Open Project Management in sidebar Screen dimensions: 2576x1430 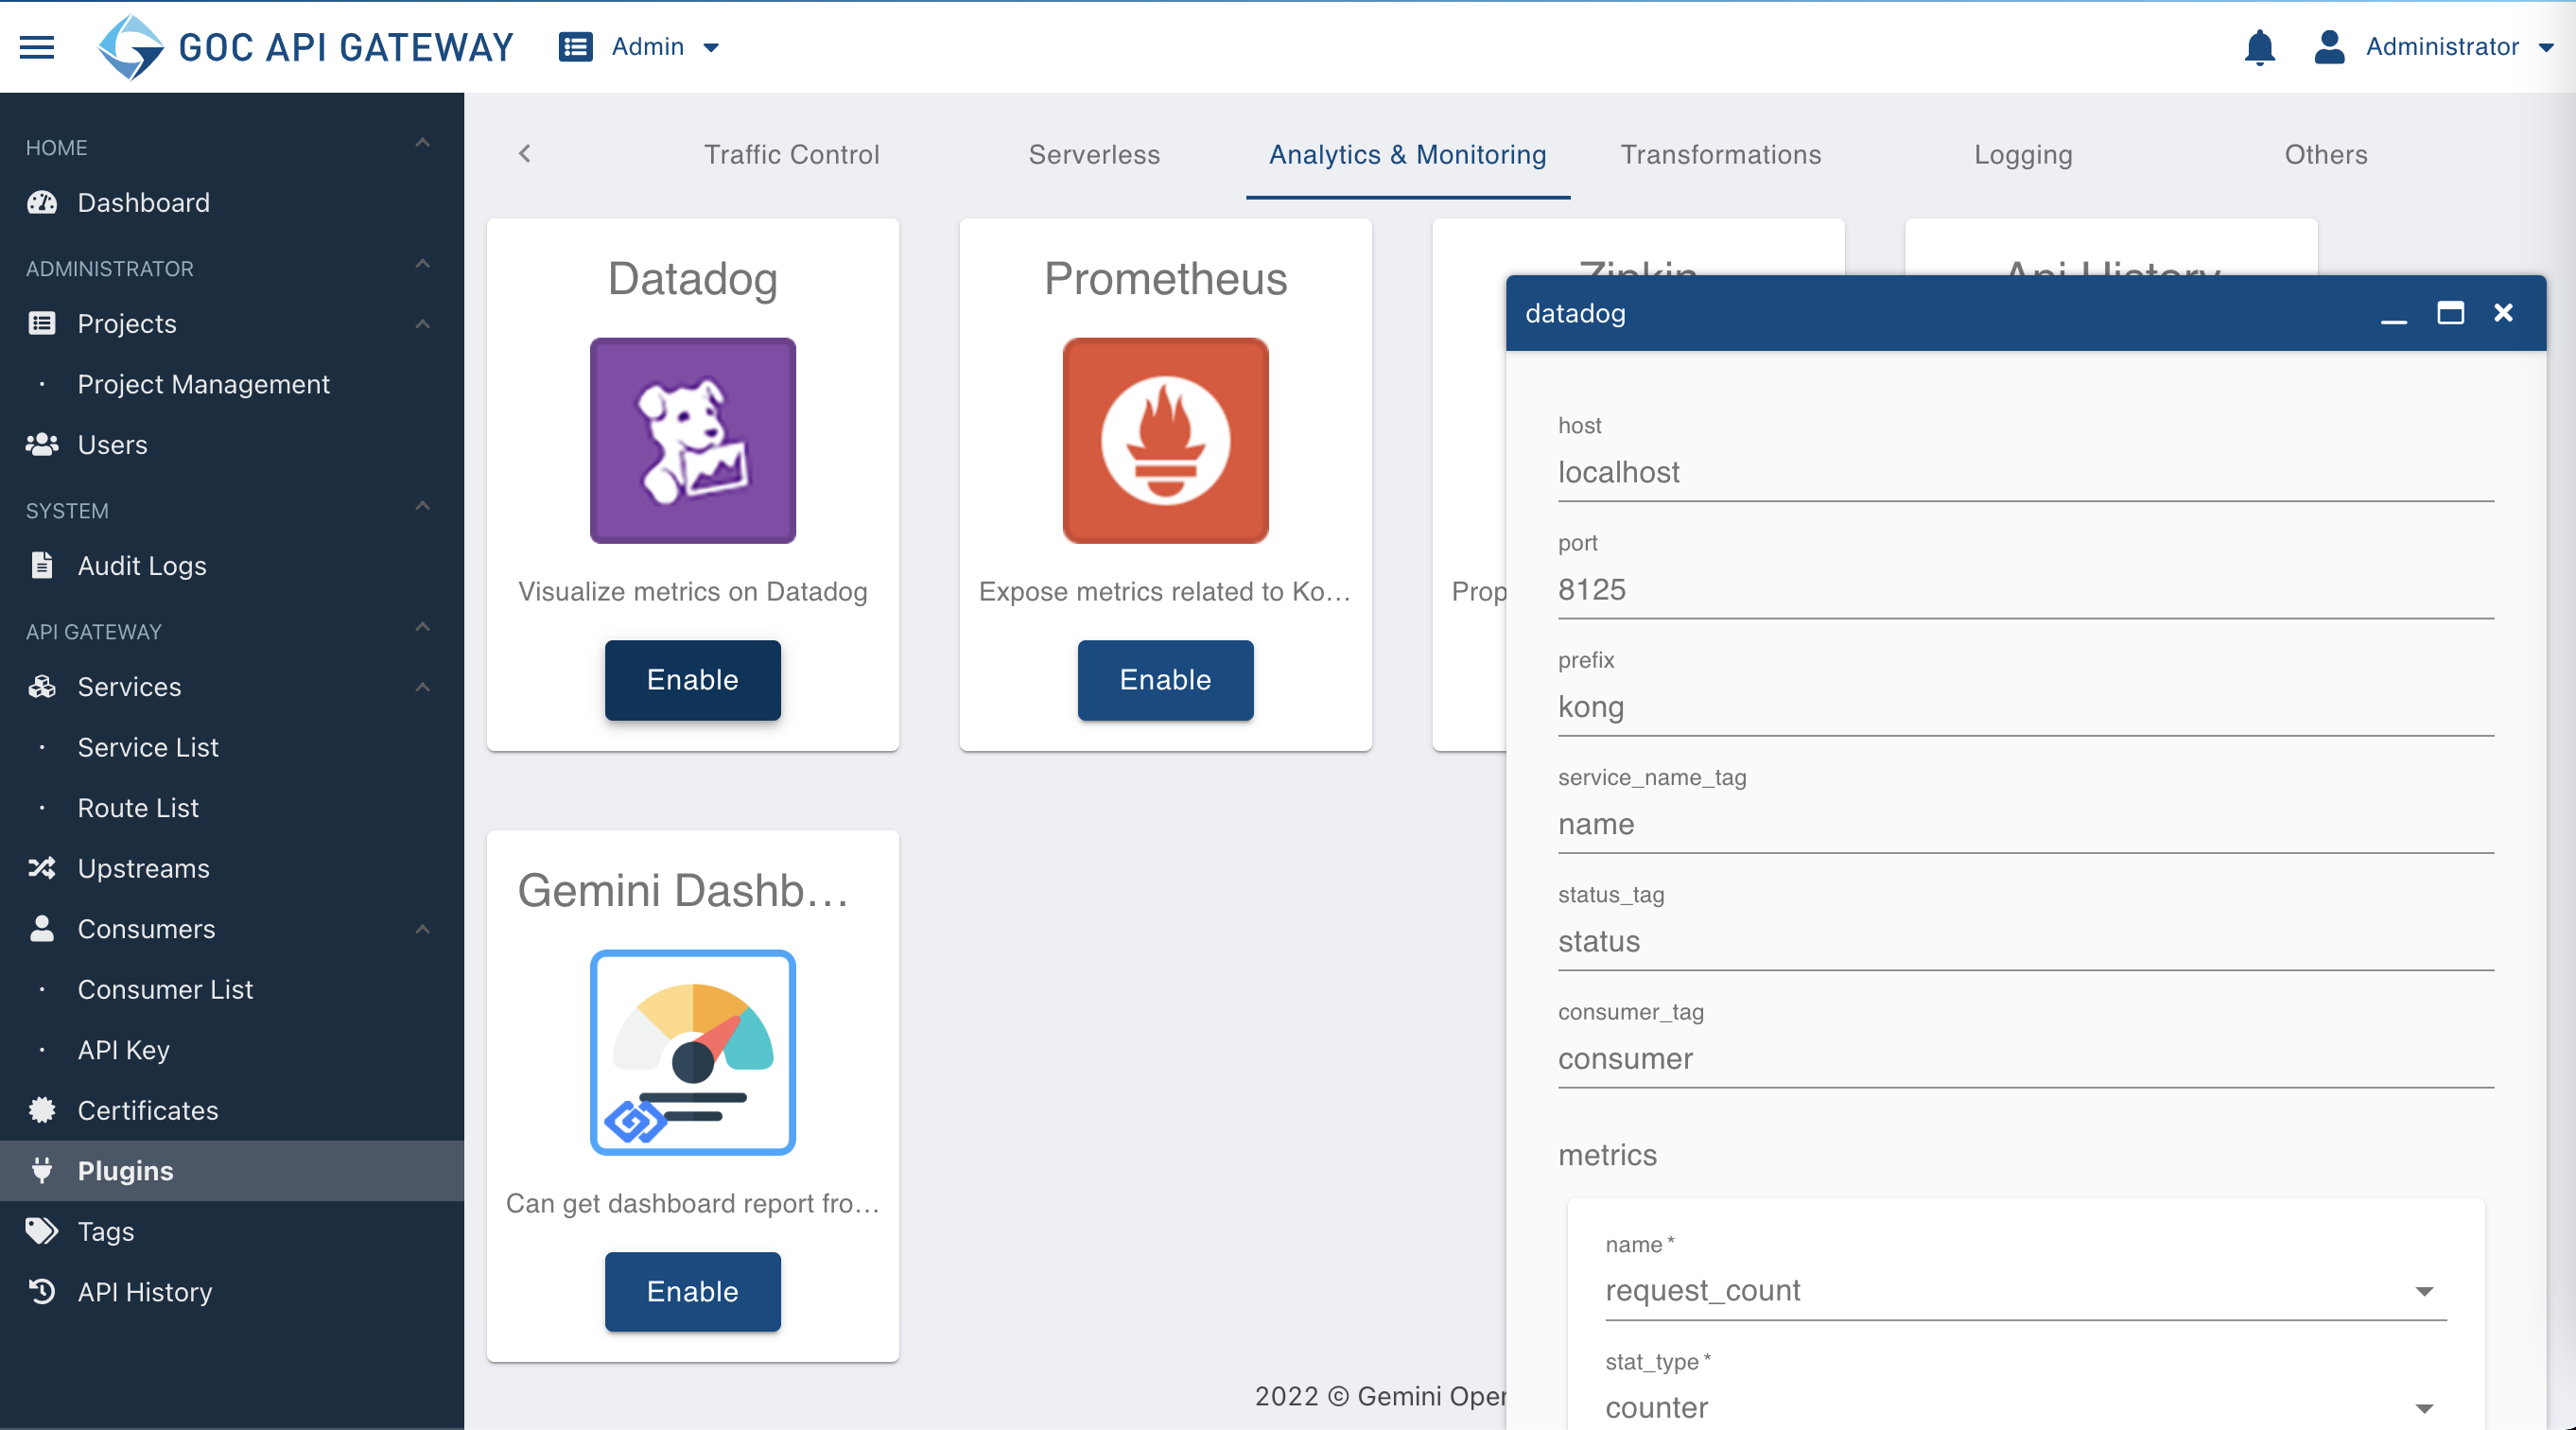click(x=203, y=384)
